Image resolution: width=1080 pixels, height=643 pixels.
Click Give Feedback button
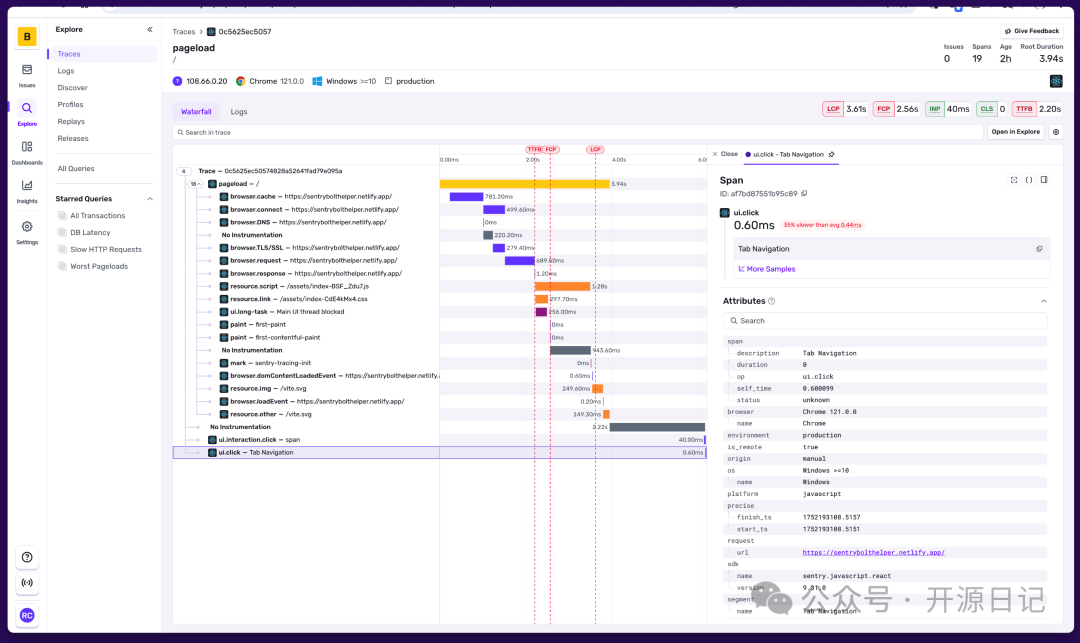[x=1031, y=31]
